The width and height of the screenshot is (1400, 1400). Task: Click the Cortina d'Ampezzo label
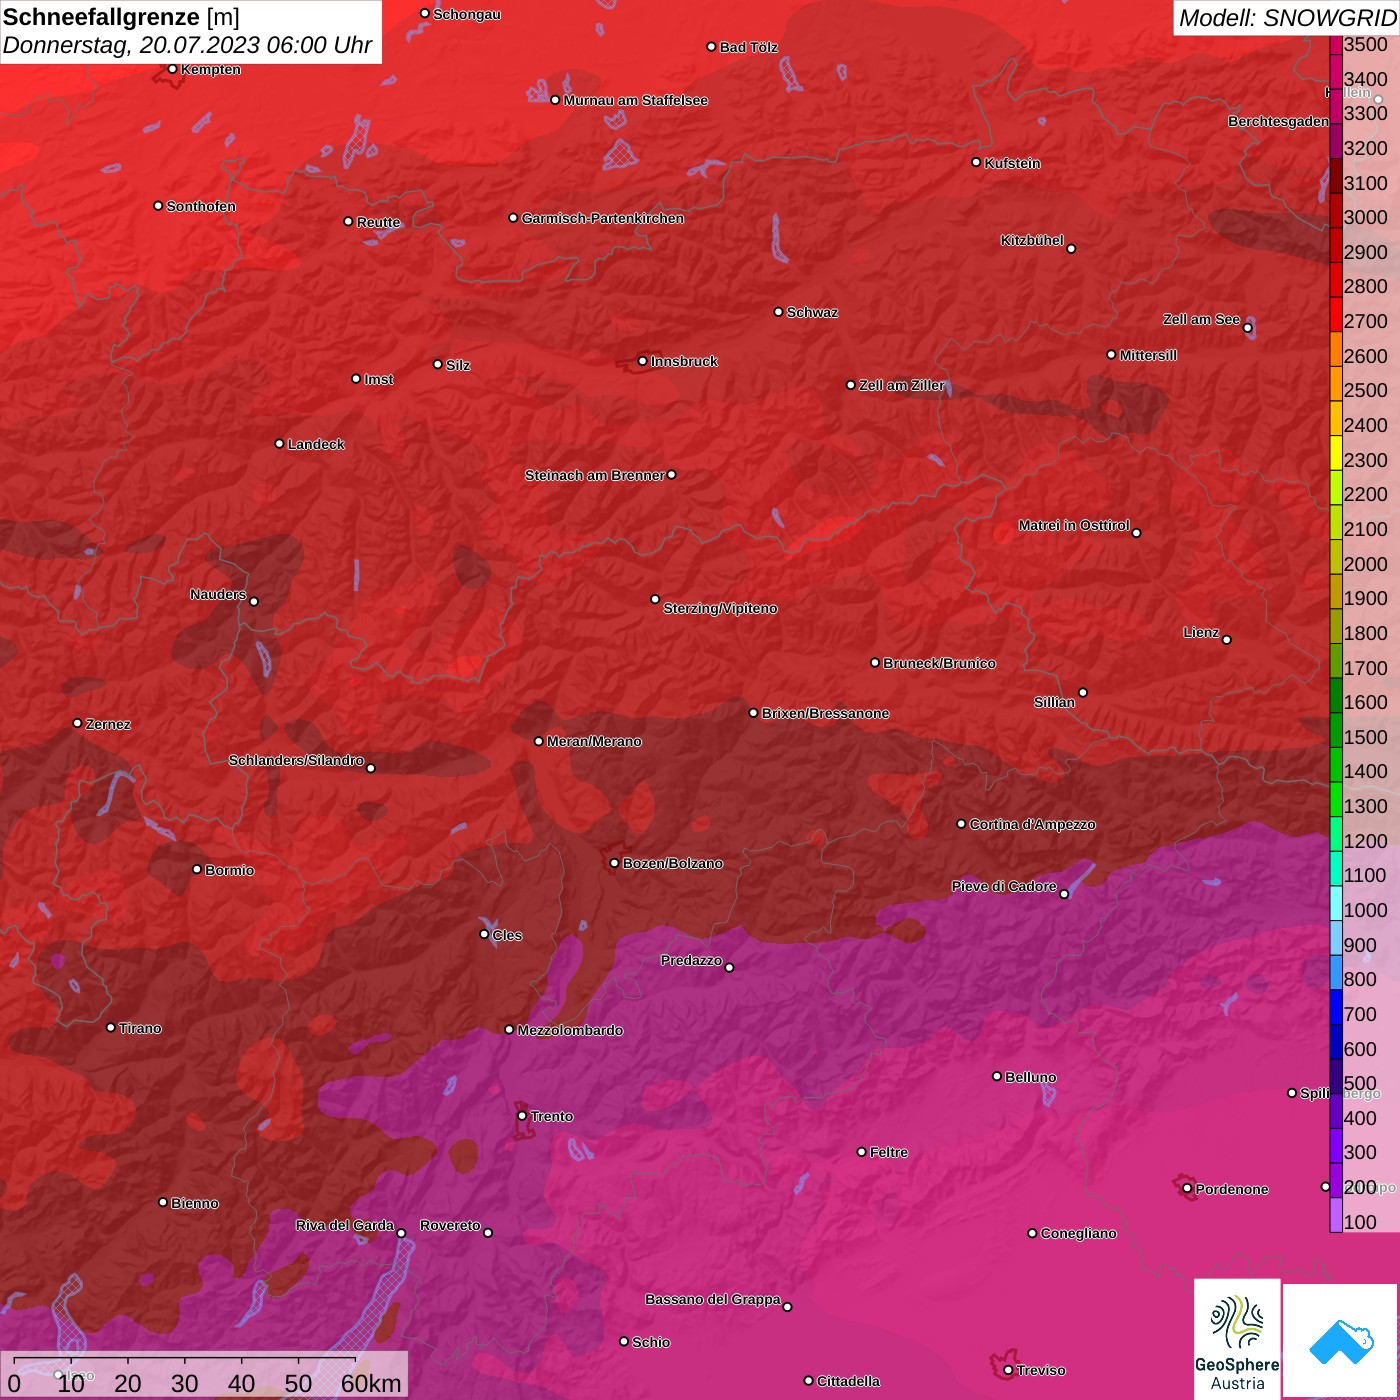click(x=1033, y=825)
